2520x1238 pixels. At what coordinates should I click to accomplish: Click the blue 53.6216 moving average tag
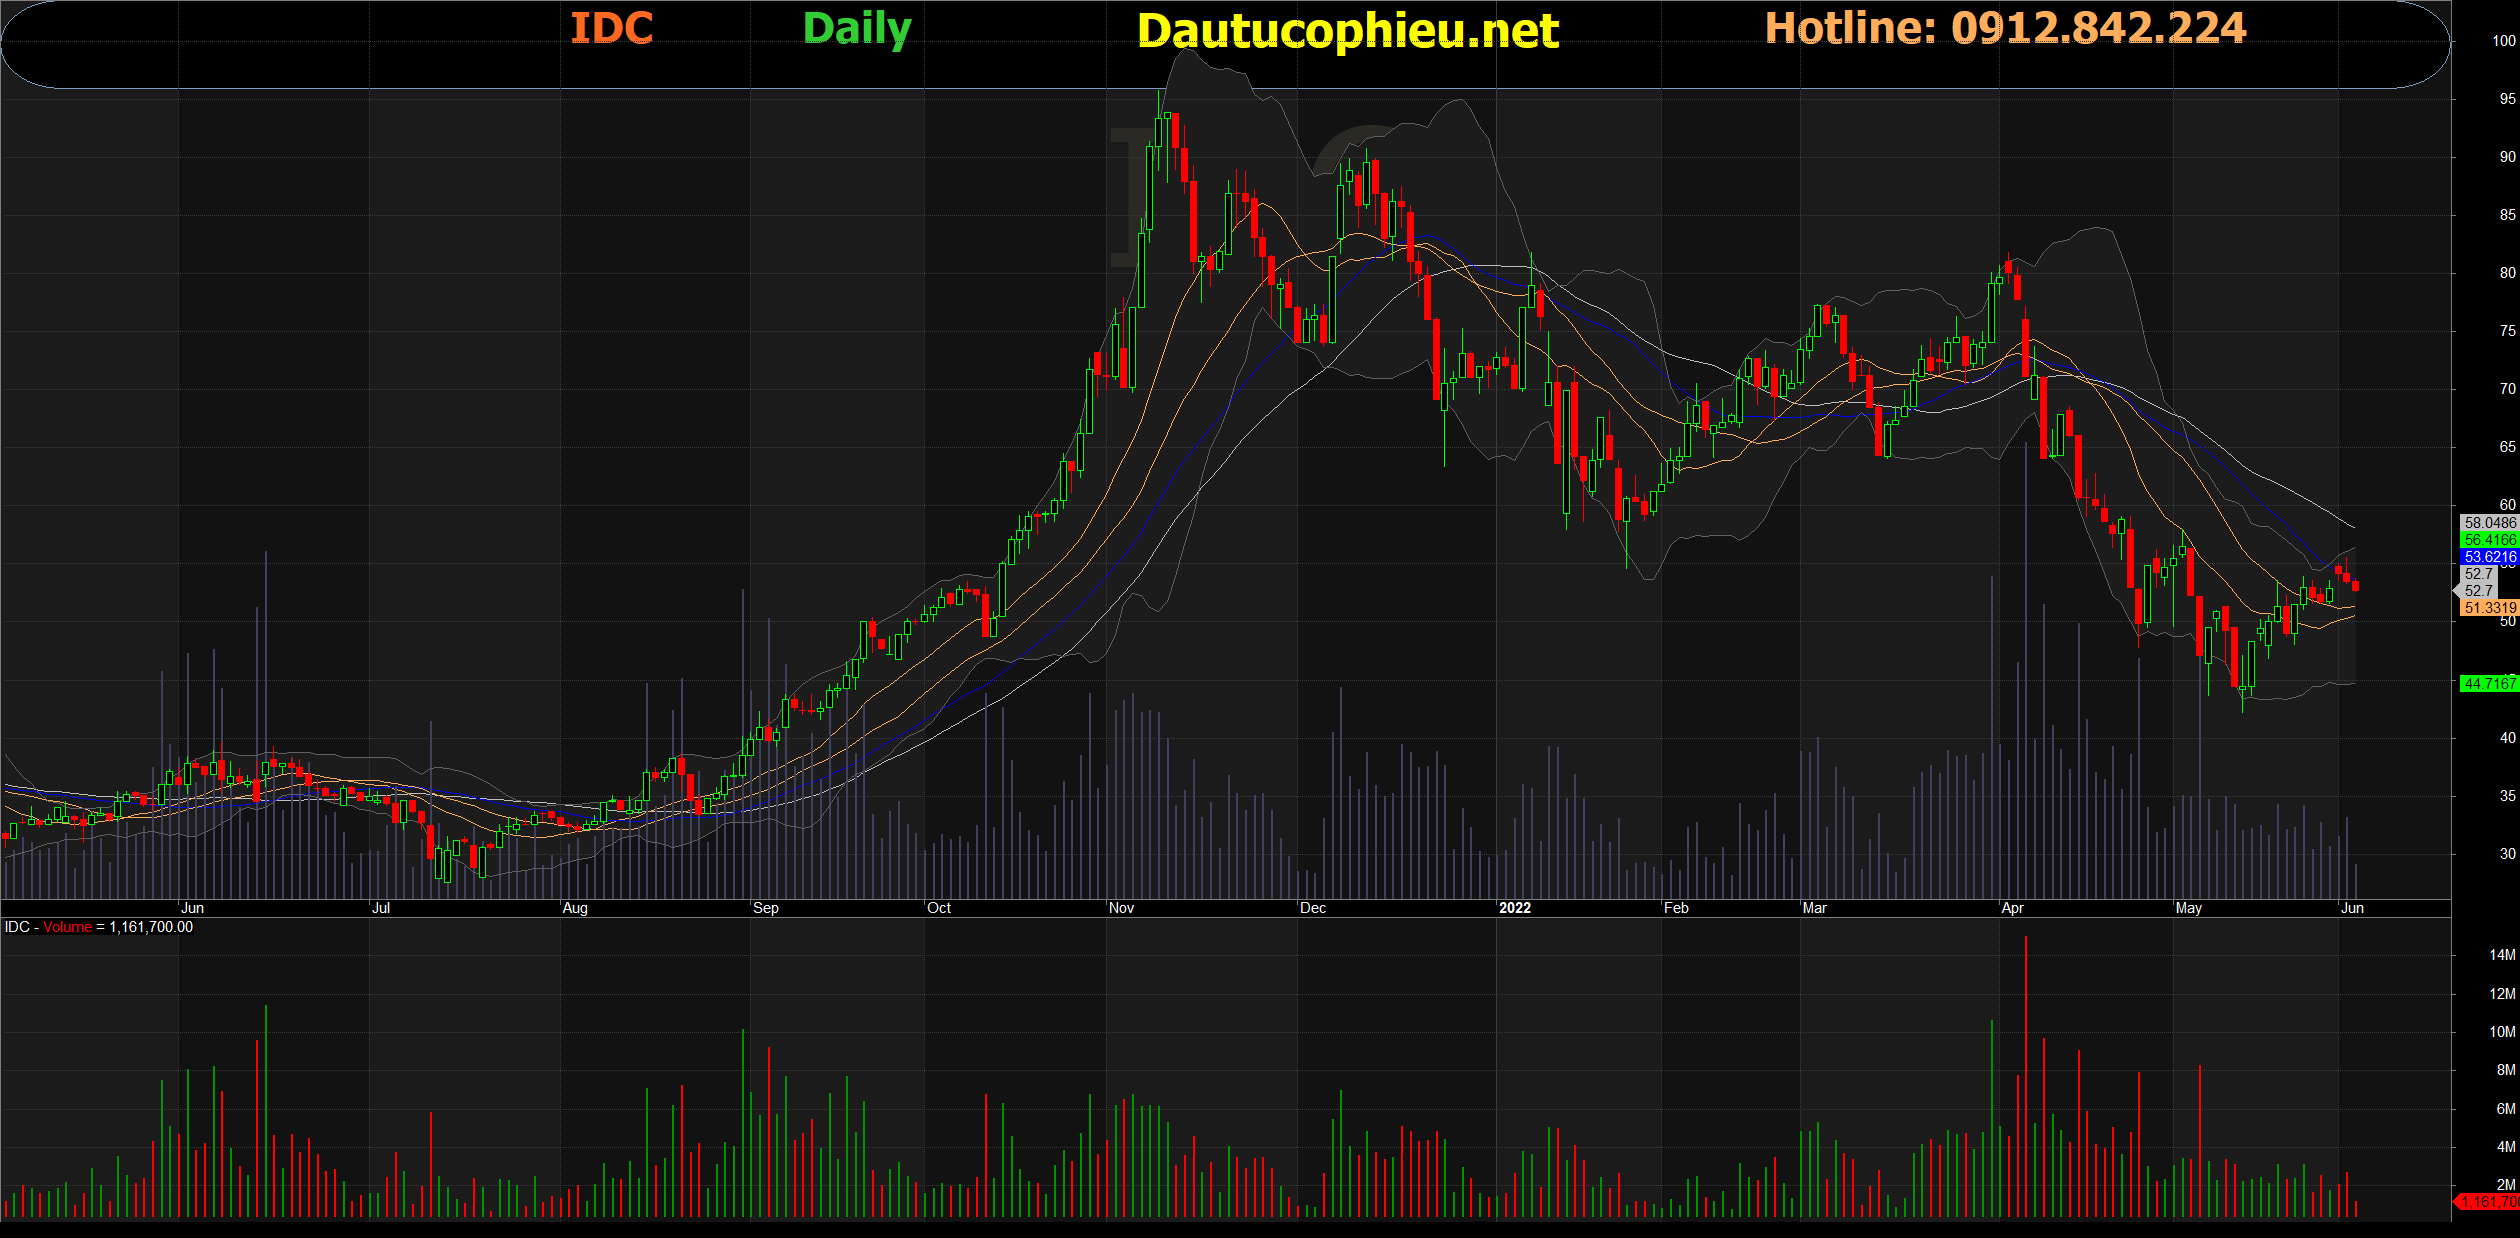point(2489,557)
